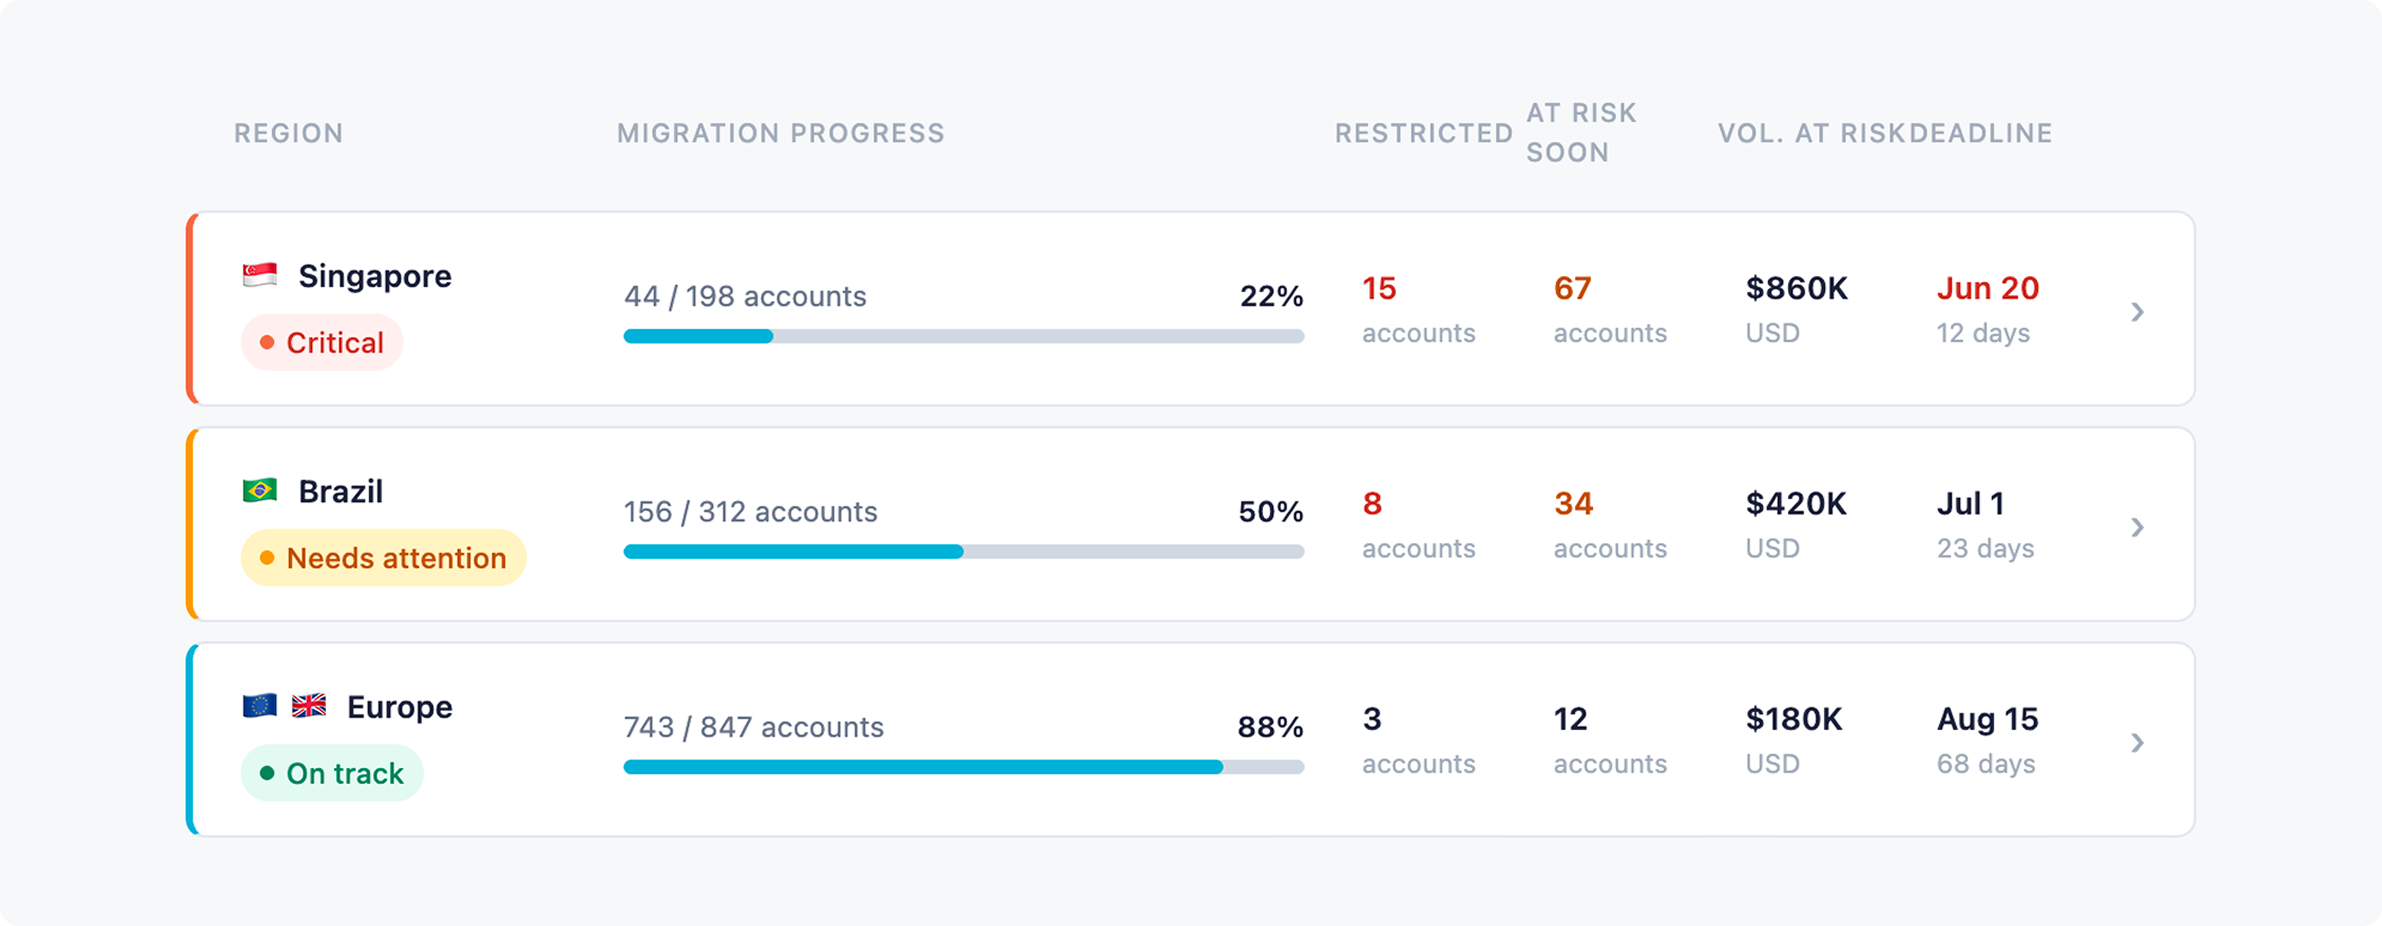
Task: Click the Brazil 50% progress bar
Action: (964, 552)
